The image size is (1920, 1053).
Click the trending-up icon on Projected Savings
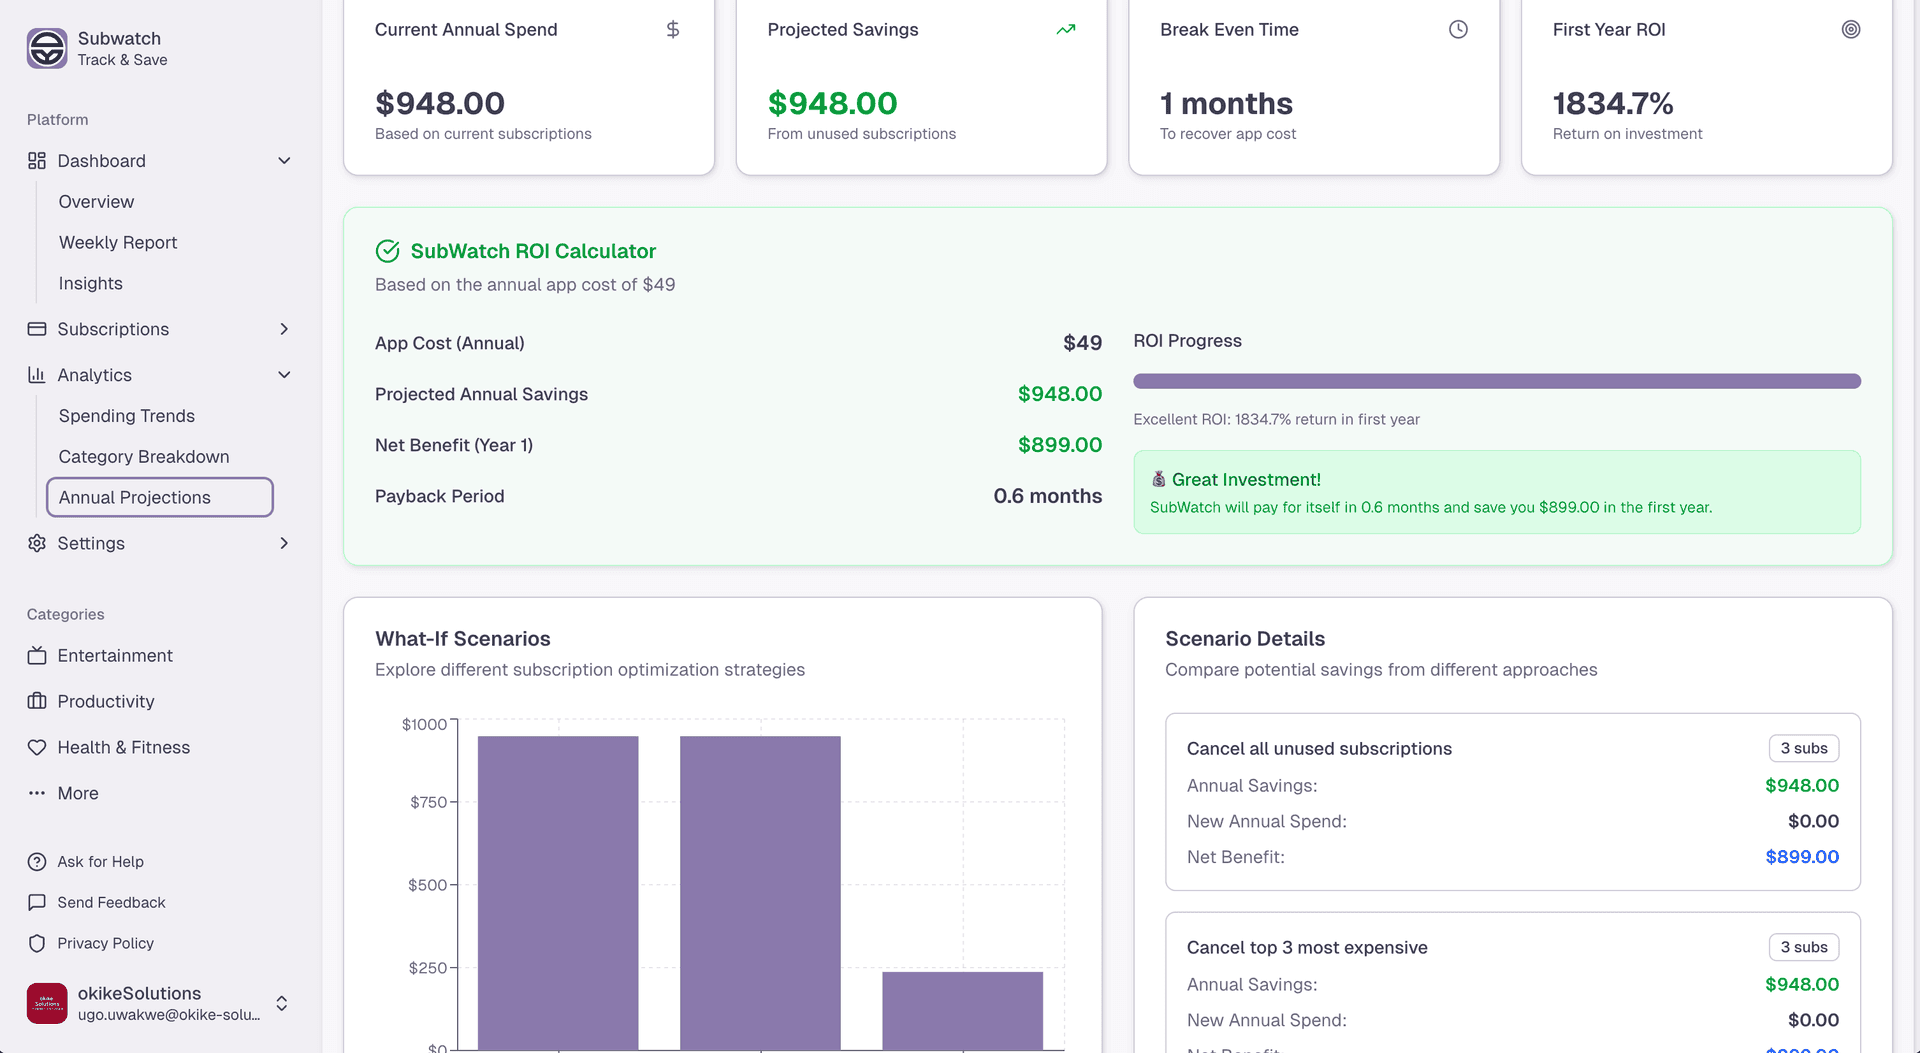[1065, 29]
